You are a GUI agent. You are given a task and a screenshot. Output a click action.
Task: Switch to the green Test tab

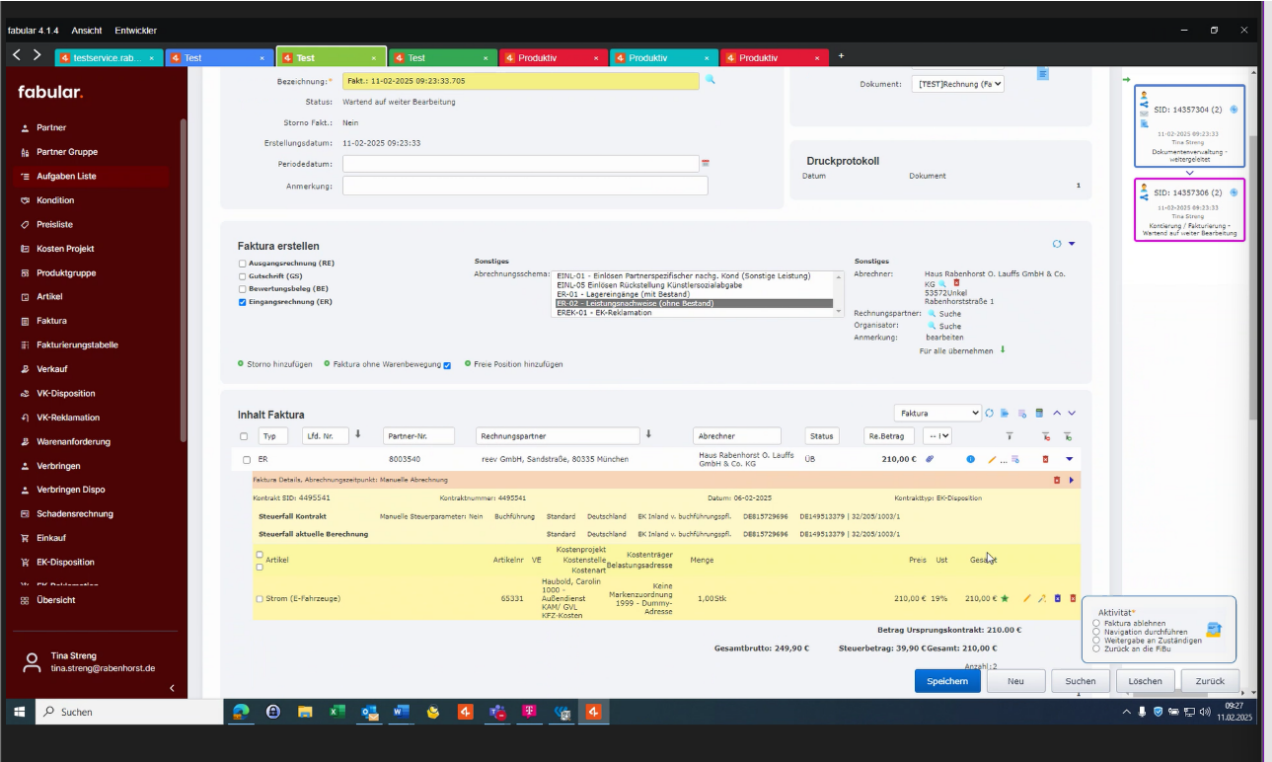[x=330, y=57]
